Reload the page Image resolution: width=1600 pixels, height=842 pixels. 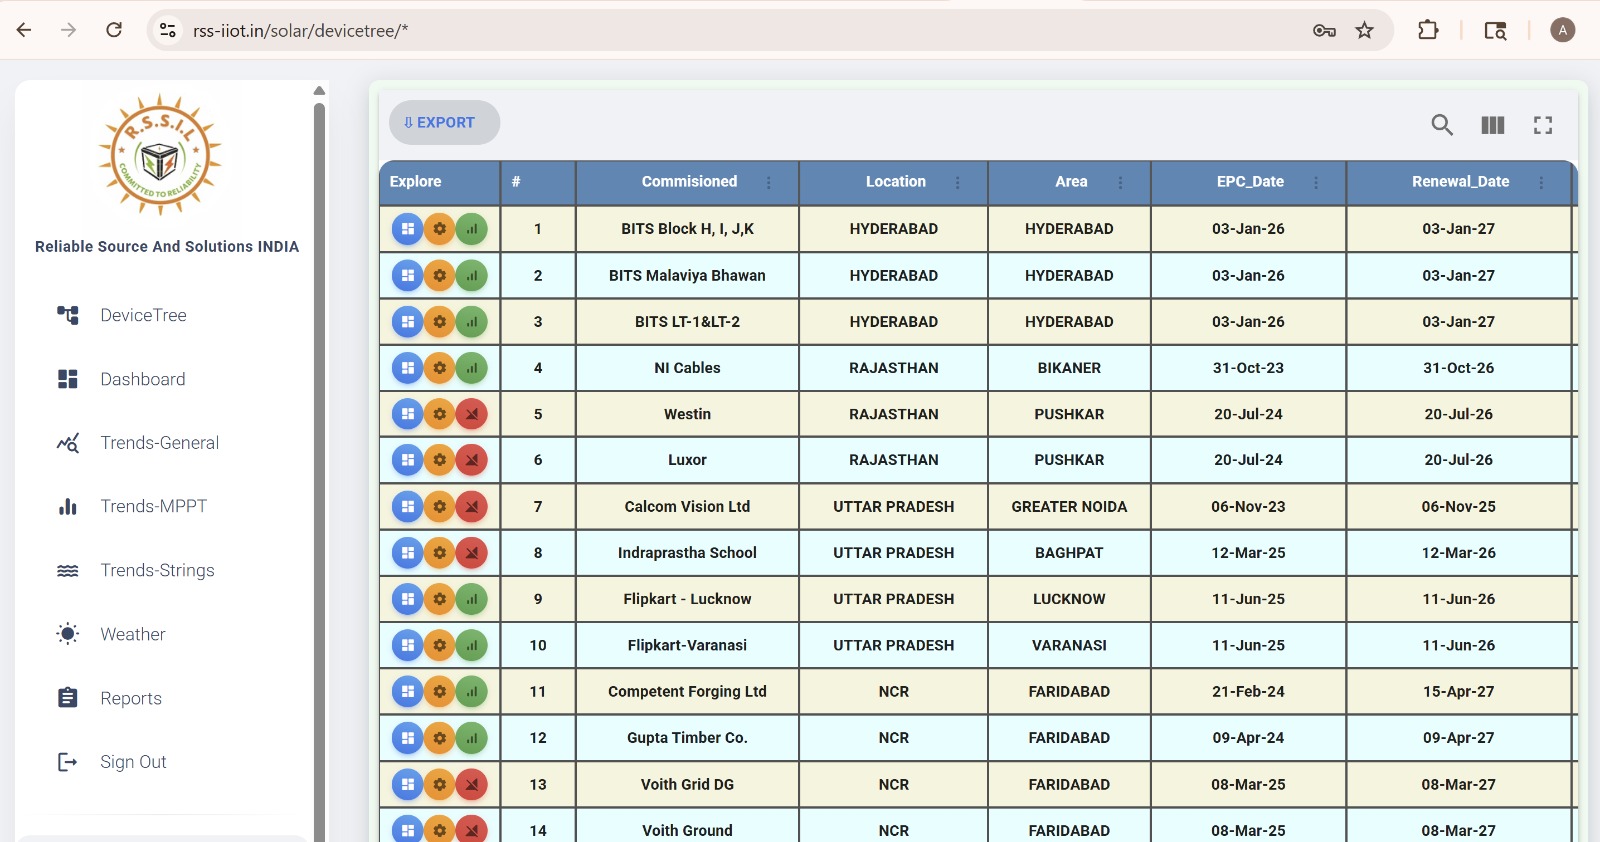[x=114, y=30]
